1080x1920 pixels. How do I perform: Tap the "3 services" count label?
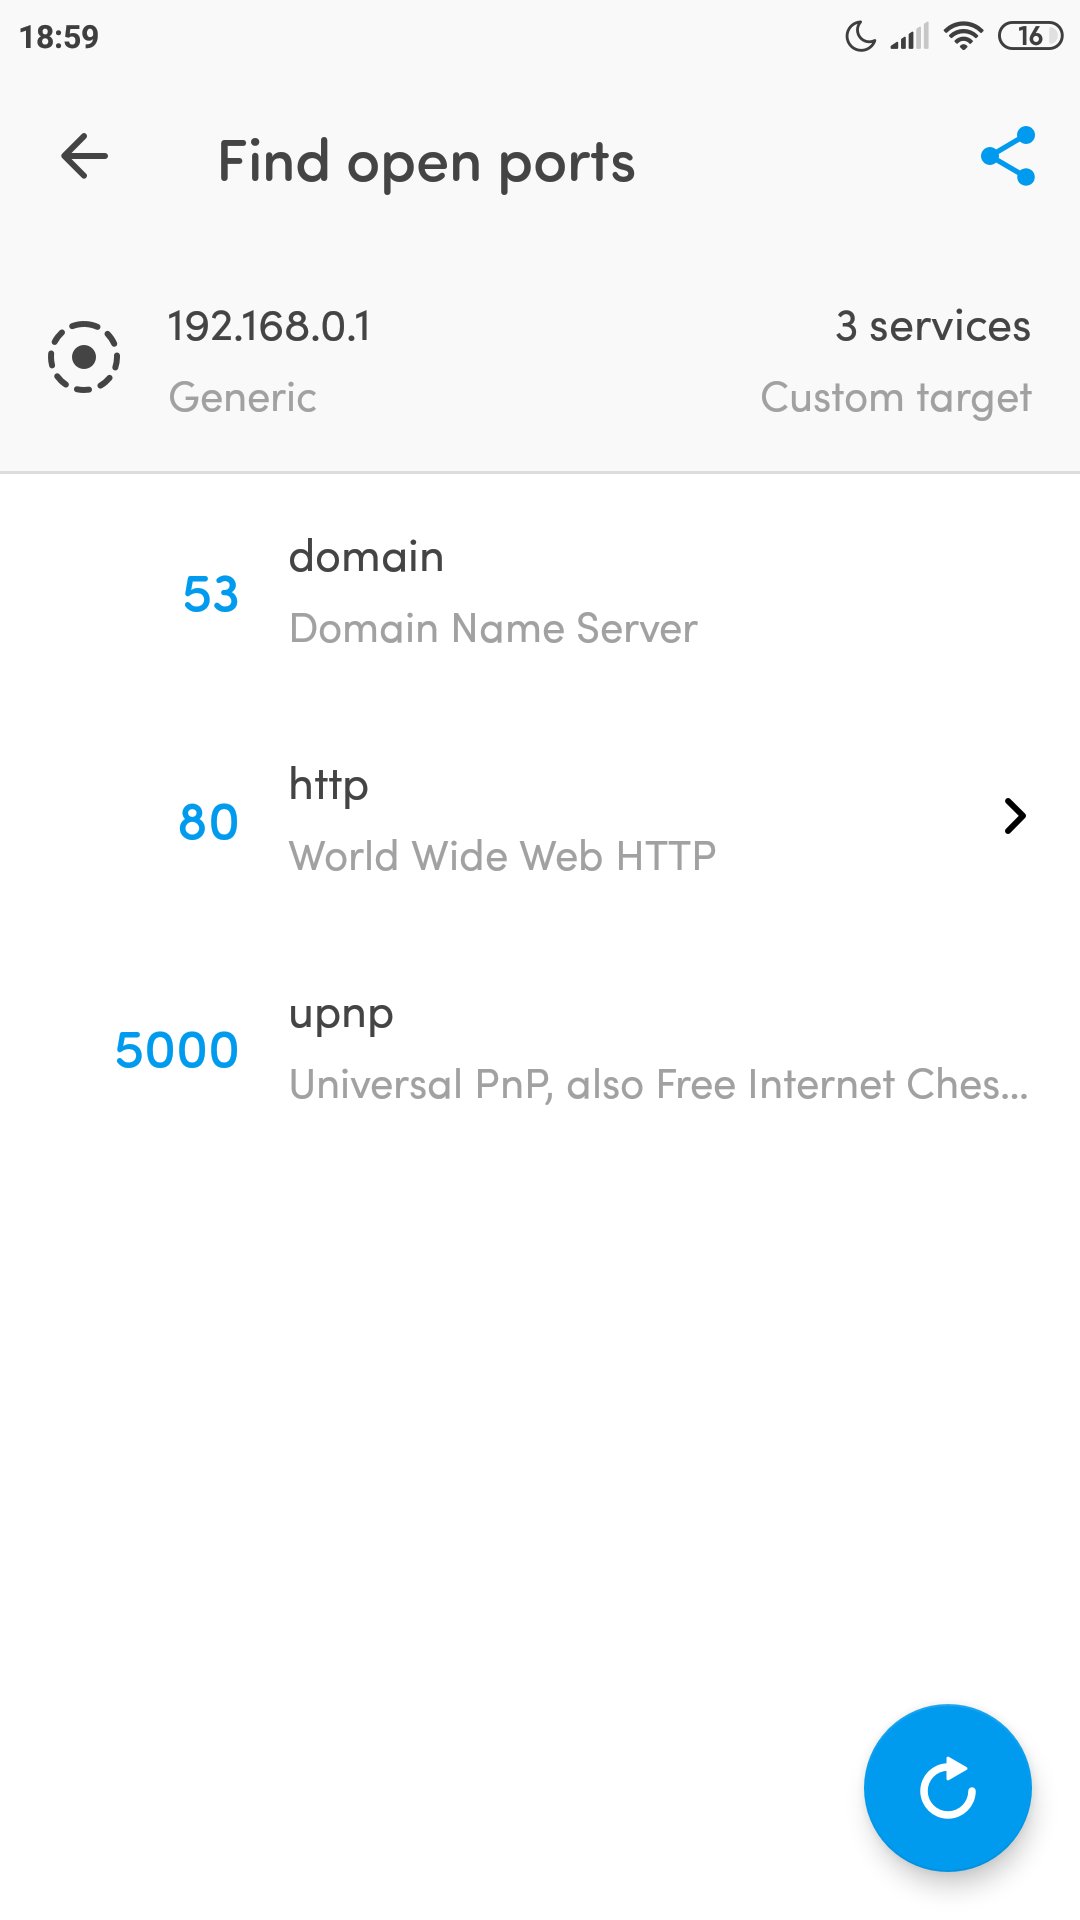tap(932, 327)
